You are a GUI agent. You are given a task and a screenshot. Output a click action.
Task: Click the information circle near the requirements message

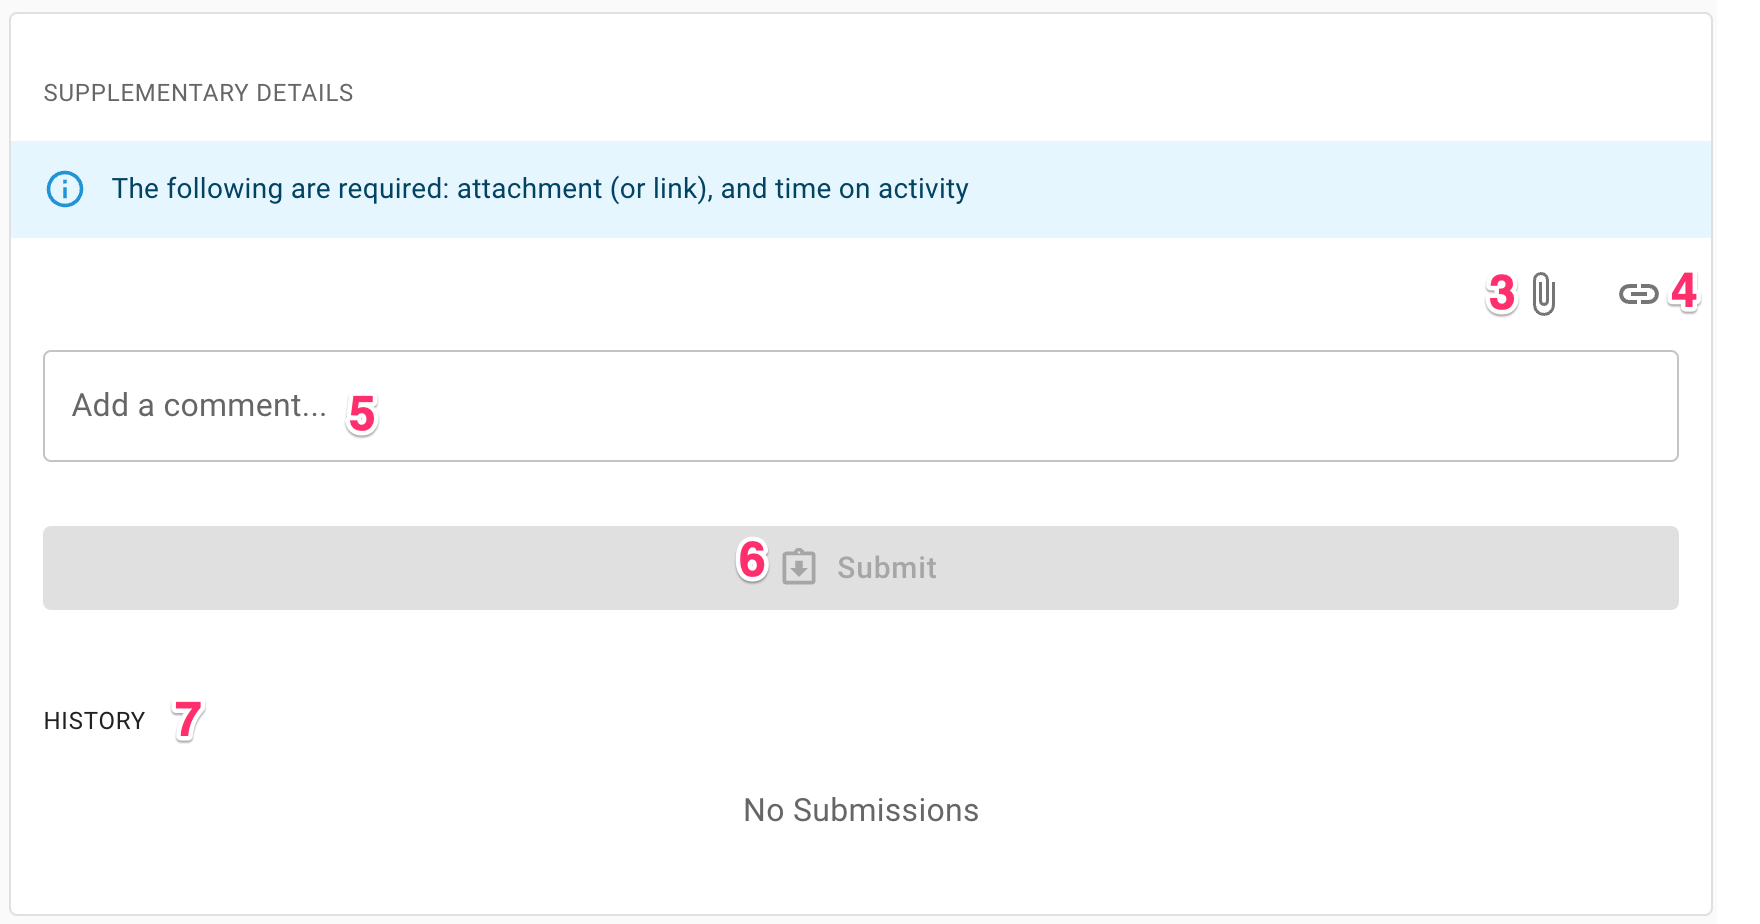click(64, 189)
